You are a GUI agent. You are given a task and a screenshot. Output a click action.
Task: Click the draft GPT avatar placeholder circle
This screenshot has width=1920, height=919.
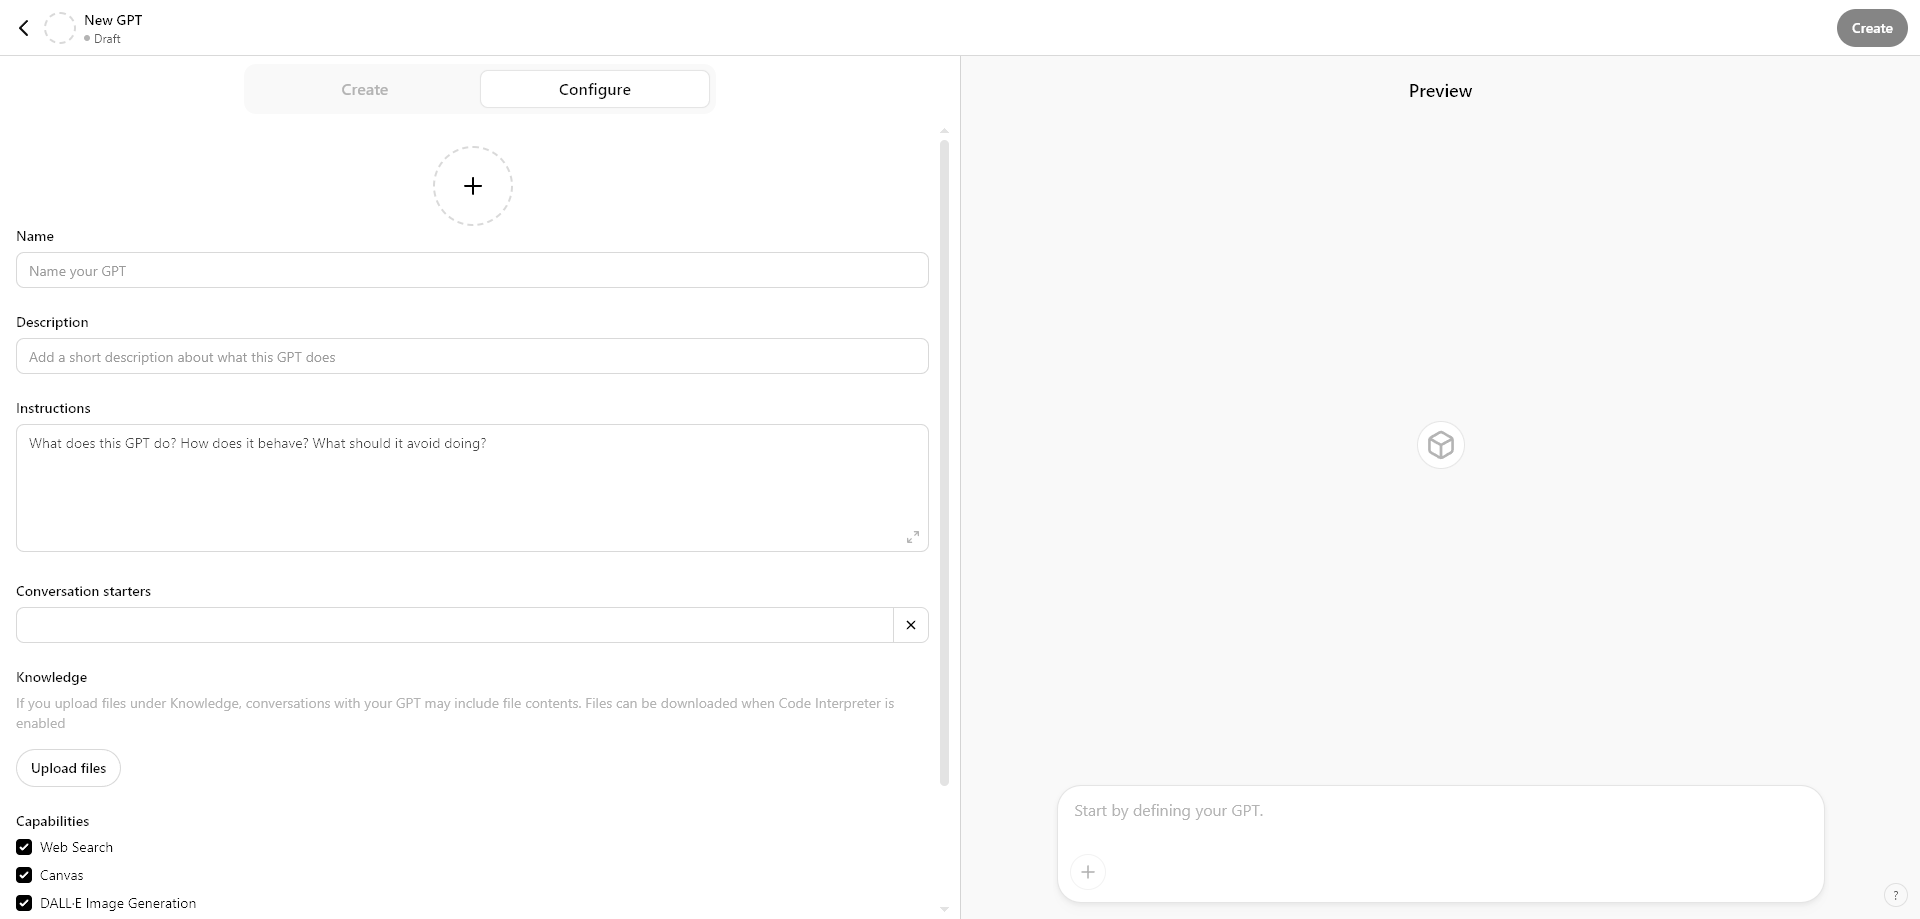click(x=60, y=28)
